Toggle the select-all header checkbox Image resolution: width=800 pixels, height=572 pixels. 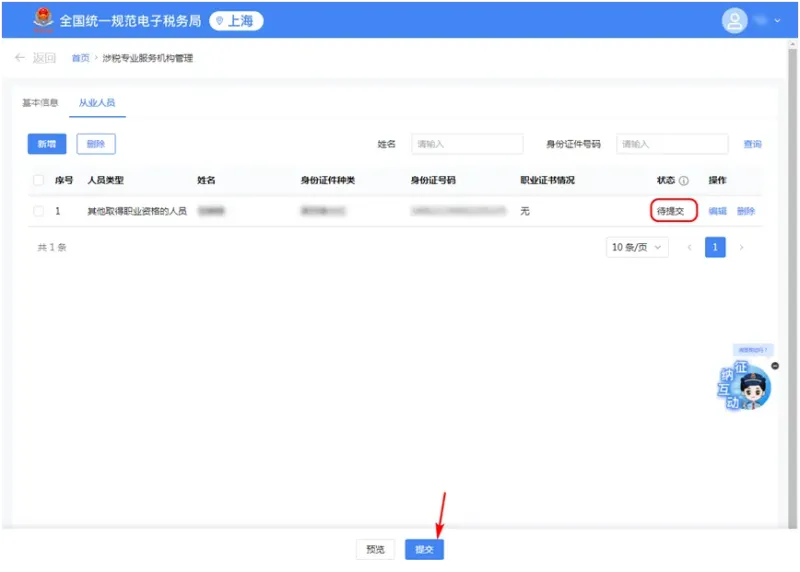(38, 180)
